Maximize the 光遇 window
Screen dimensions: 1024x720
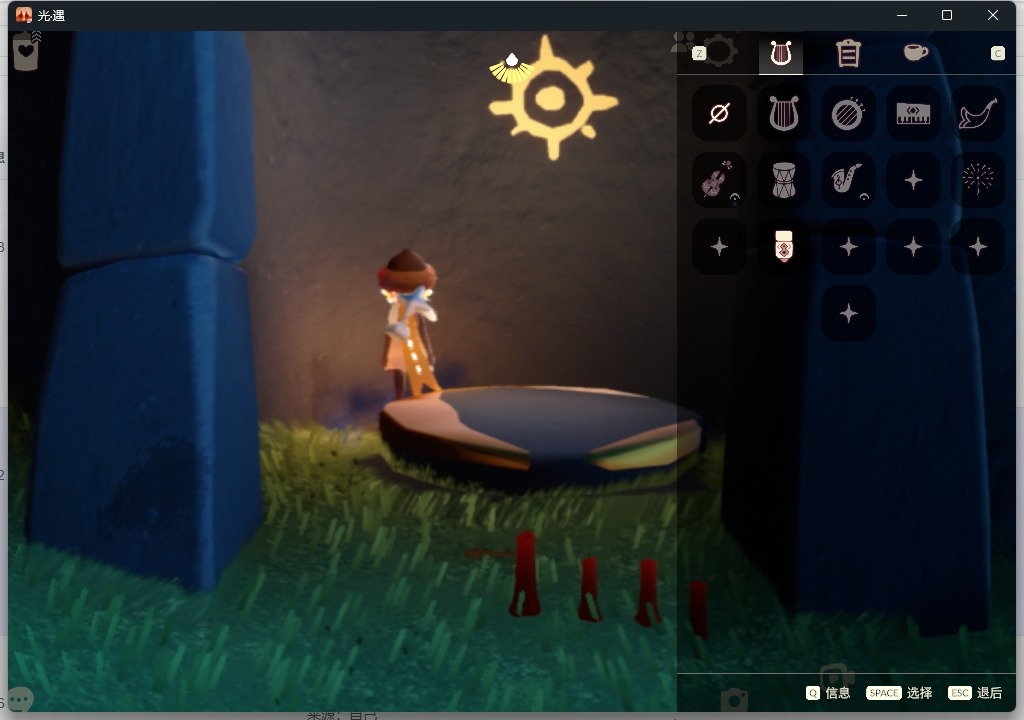click(947, 15)
